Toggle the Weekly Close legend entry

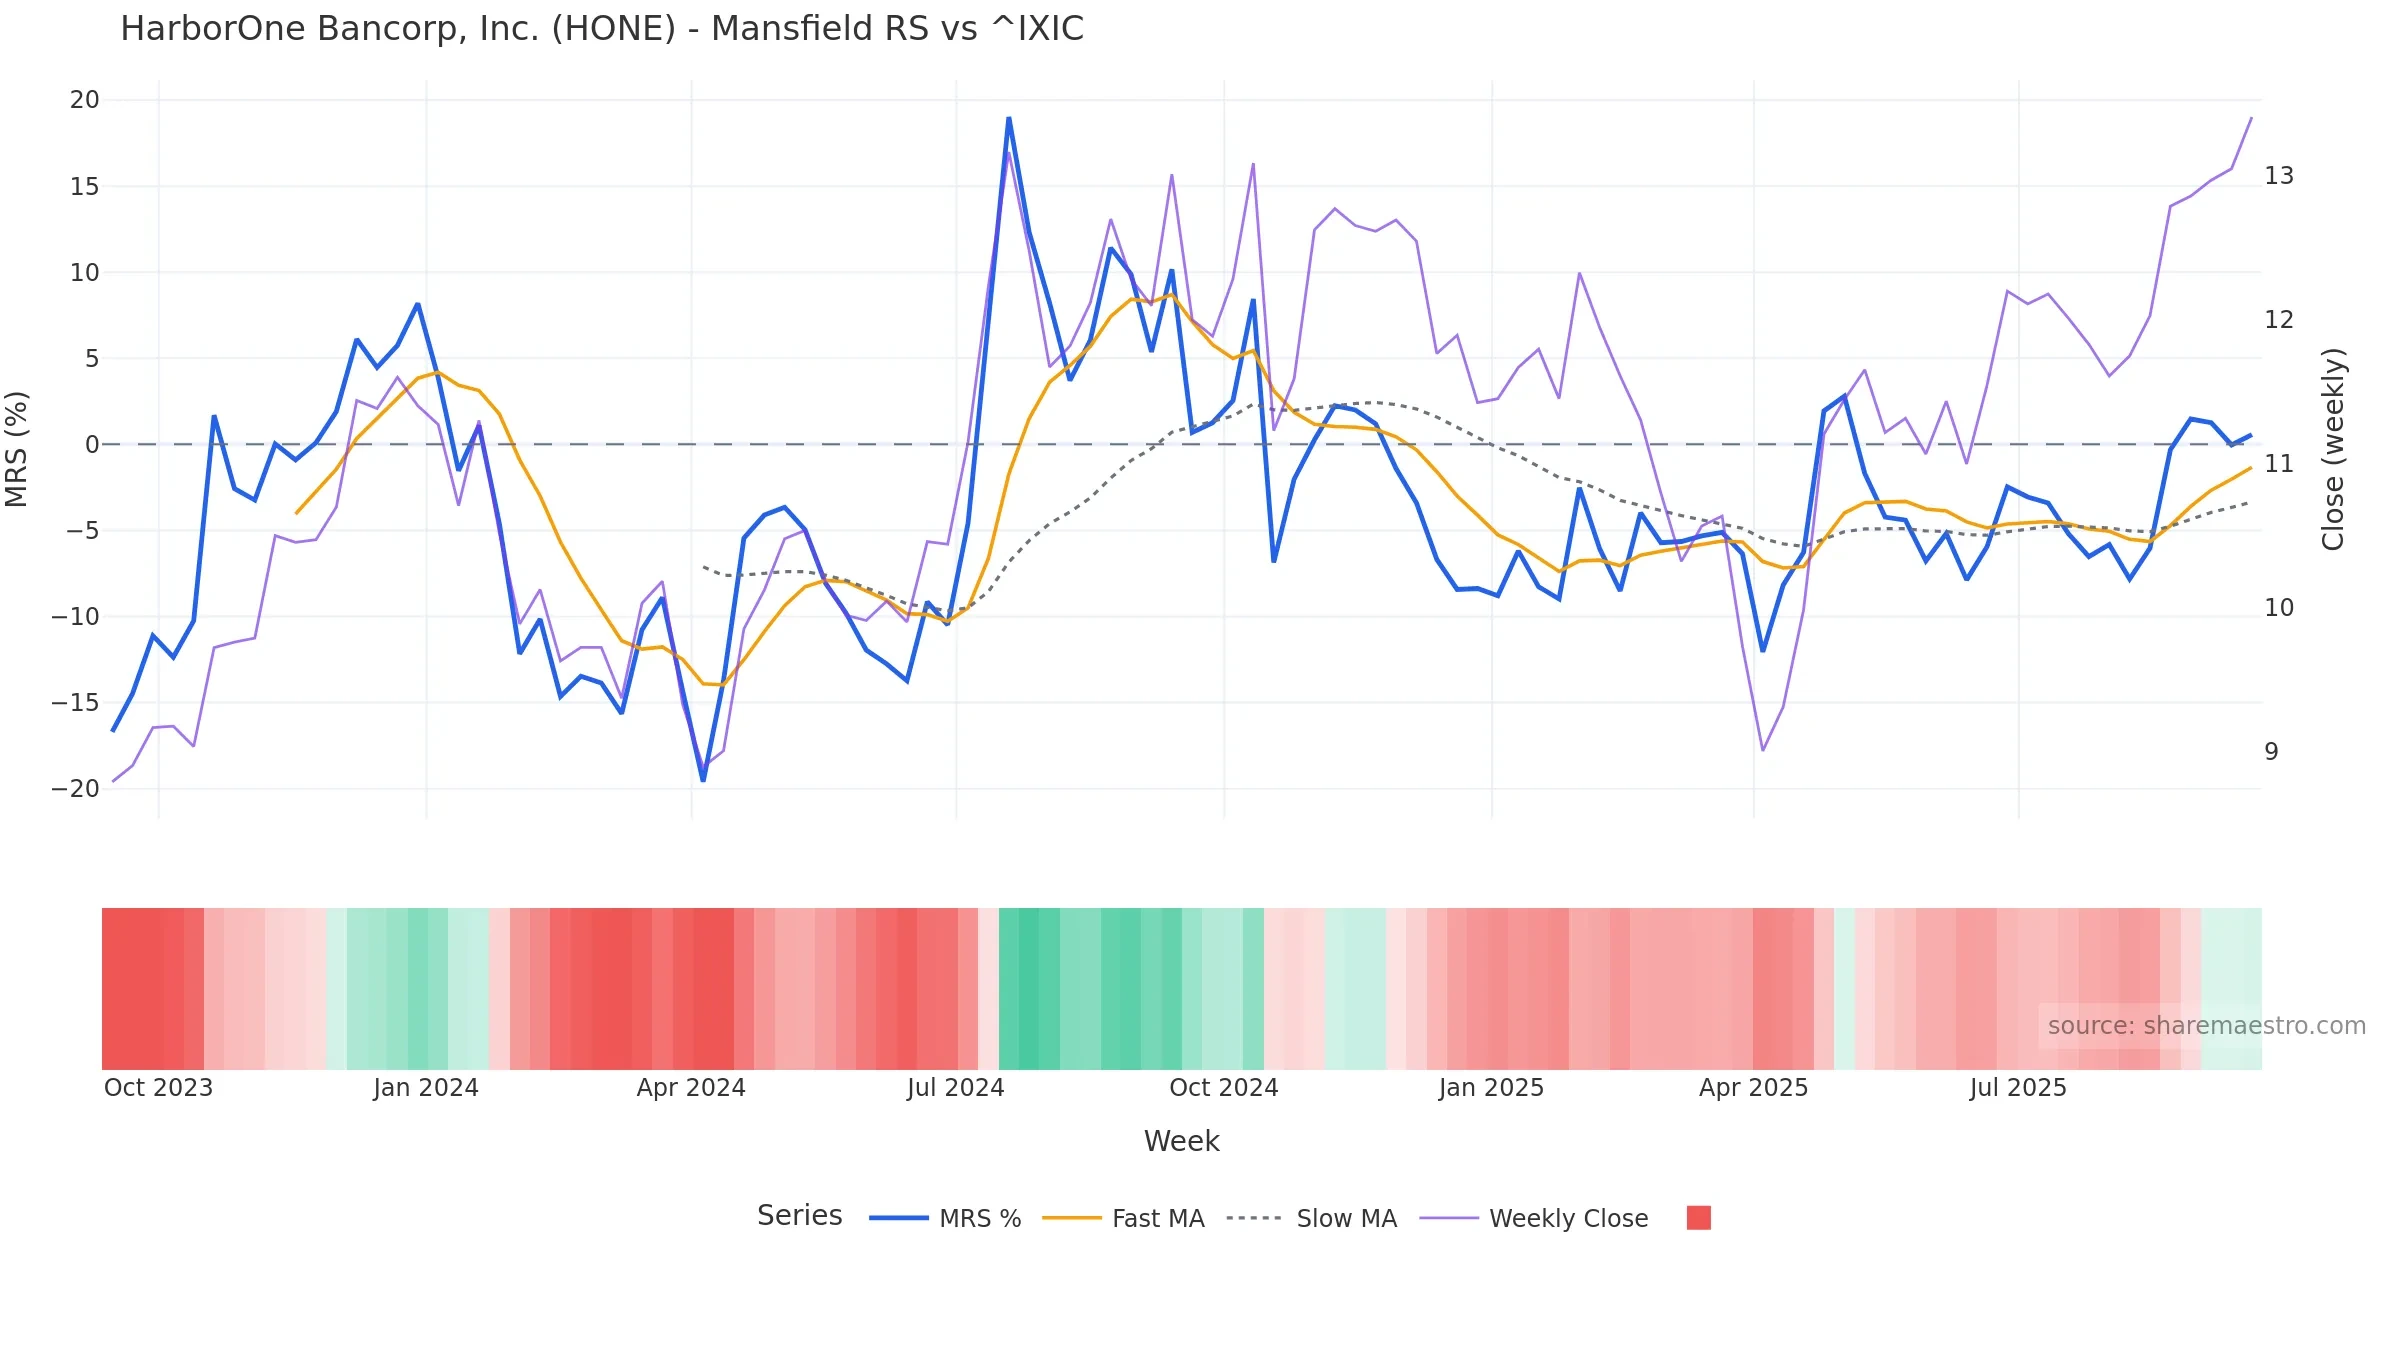coord(1534,1218)
